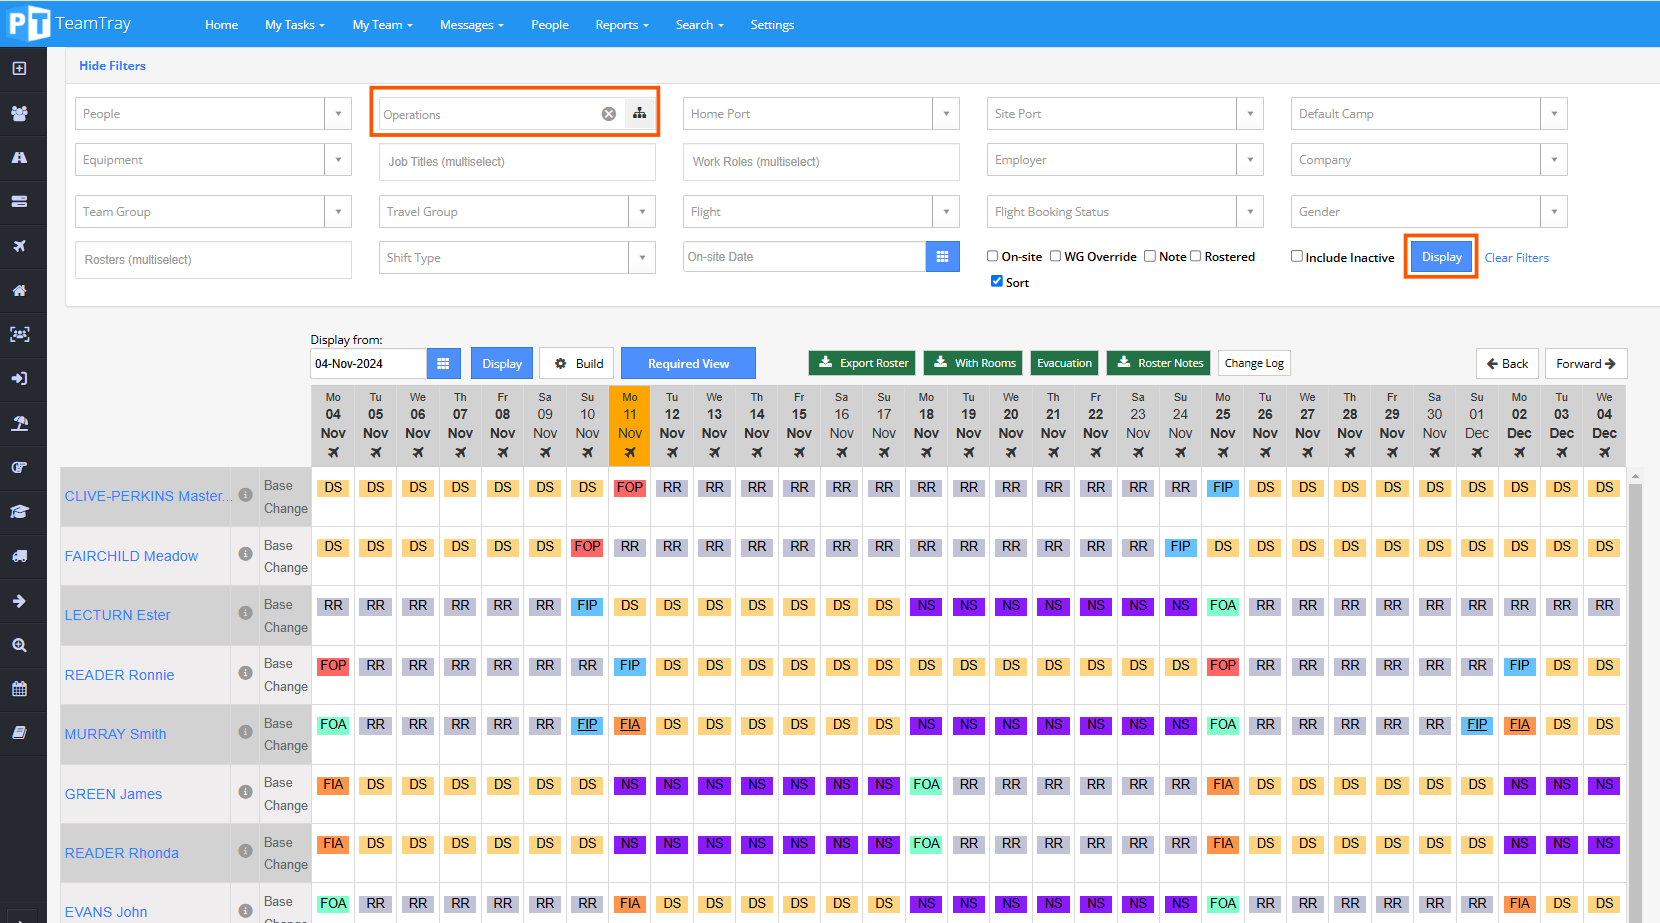
Task: Click the plus-square icon in the sidebar
Action: [19, 69]
